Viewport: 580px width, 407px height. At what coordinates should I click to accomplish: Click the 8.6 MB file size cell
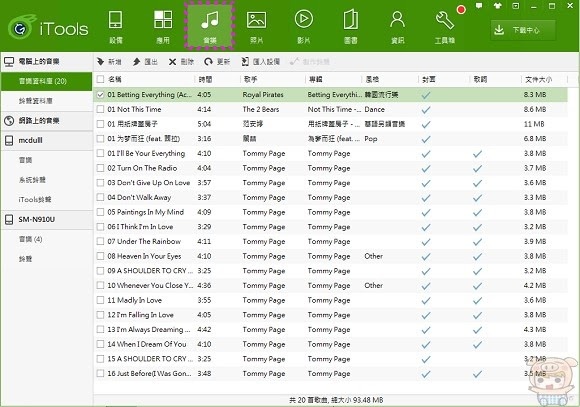535,109
